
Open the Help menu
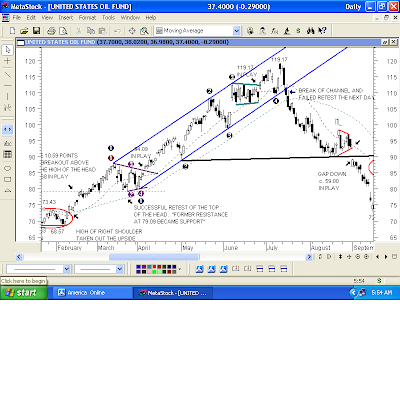coord(151,18)
